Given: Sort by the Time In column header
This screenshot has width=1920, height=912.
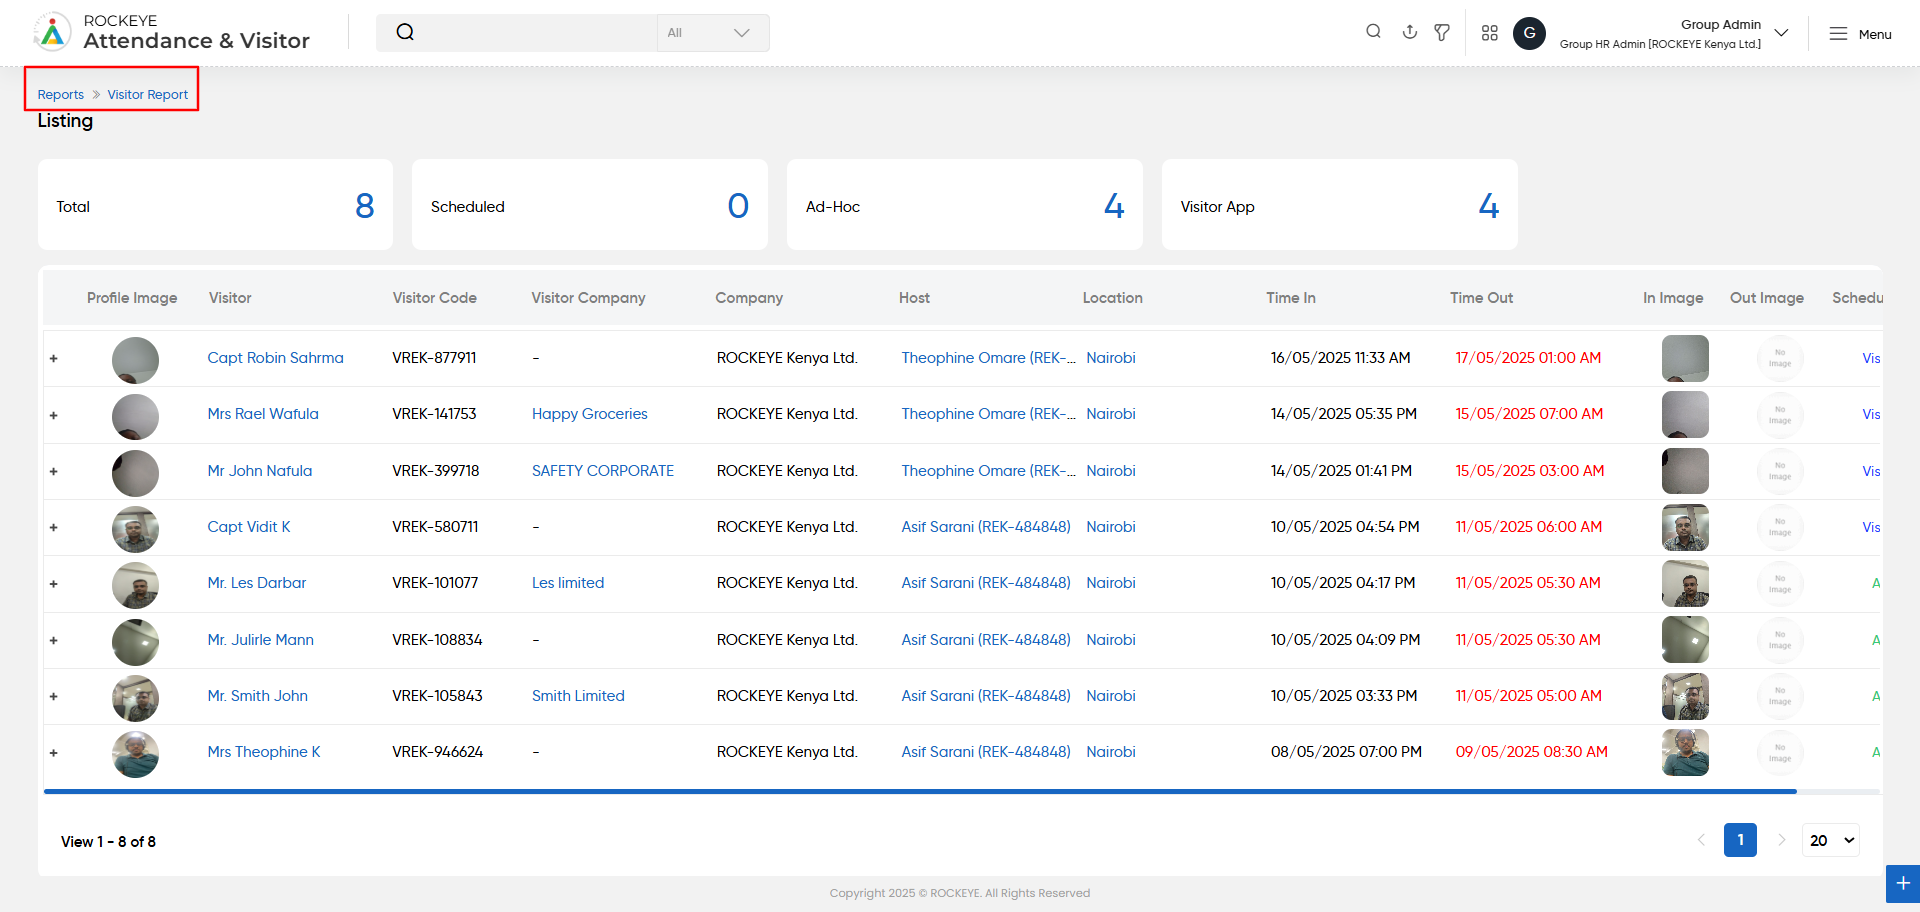Looking at the screenshot, I should pyautogui.click(x=1291, y=298).
